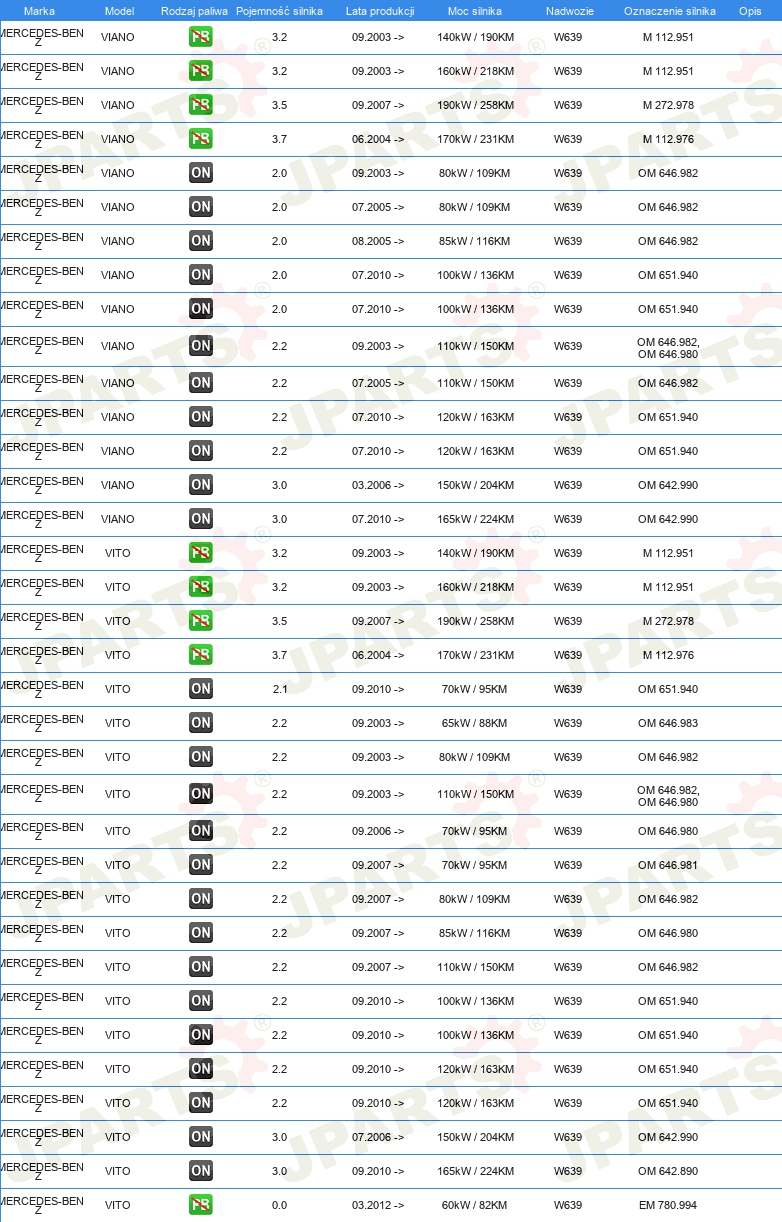This screenshot has width=782, height=1222.
Task: Click petrol icon for VITO 3.5 190kW/258KM
Action: (201, 621)
